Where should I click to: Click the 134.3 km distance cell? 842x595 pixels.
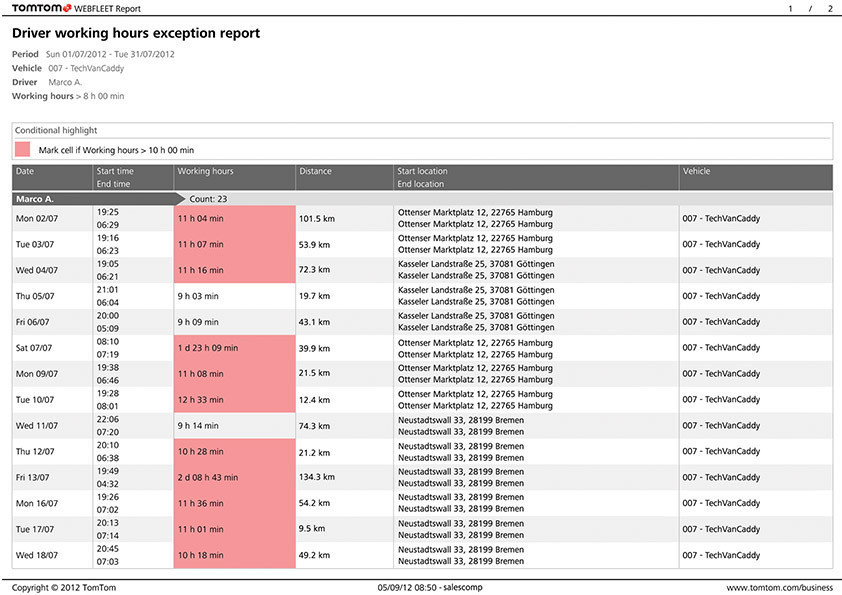317,478
